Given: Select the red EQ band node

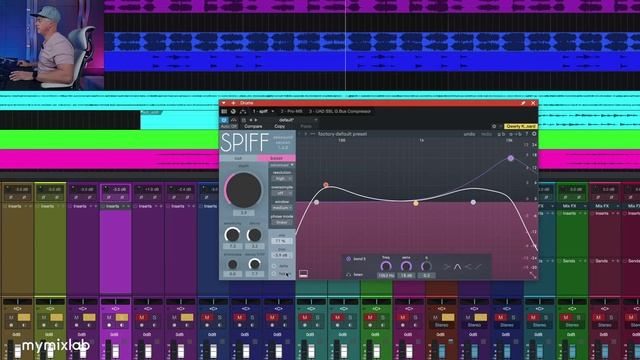Looking at the screenshot, I should click(326, 185).
